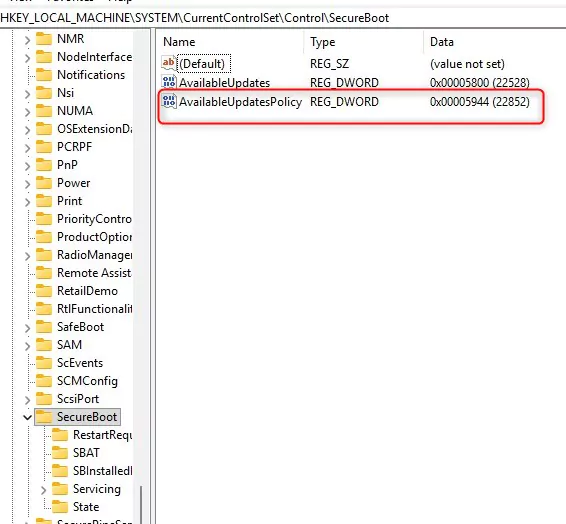
Task: Click the SecureBoot folder icon
Action: [44, 417]
